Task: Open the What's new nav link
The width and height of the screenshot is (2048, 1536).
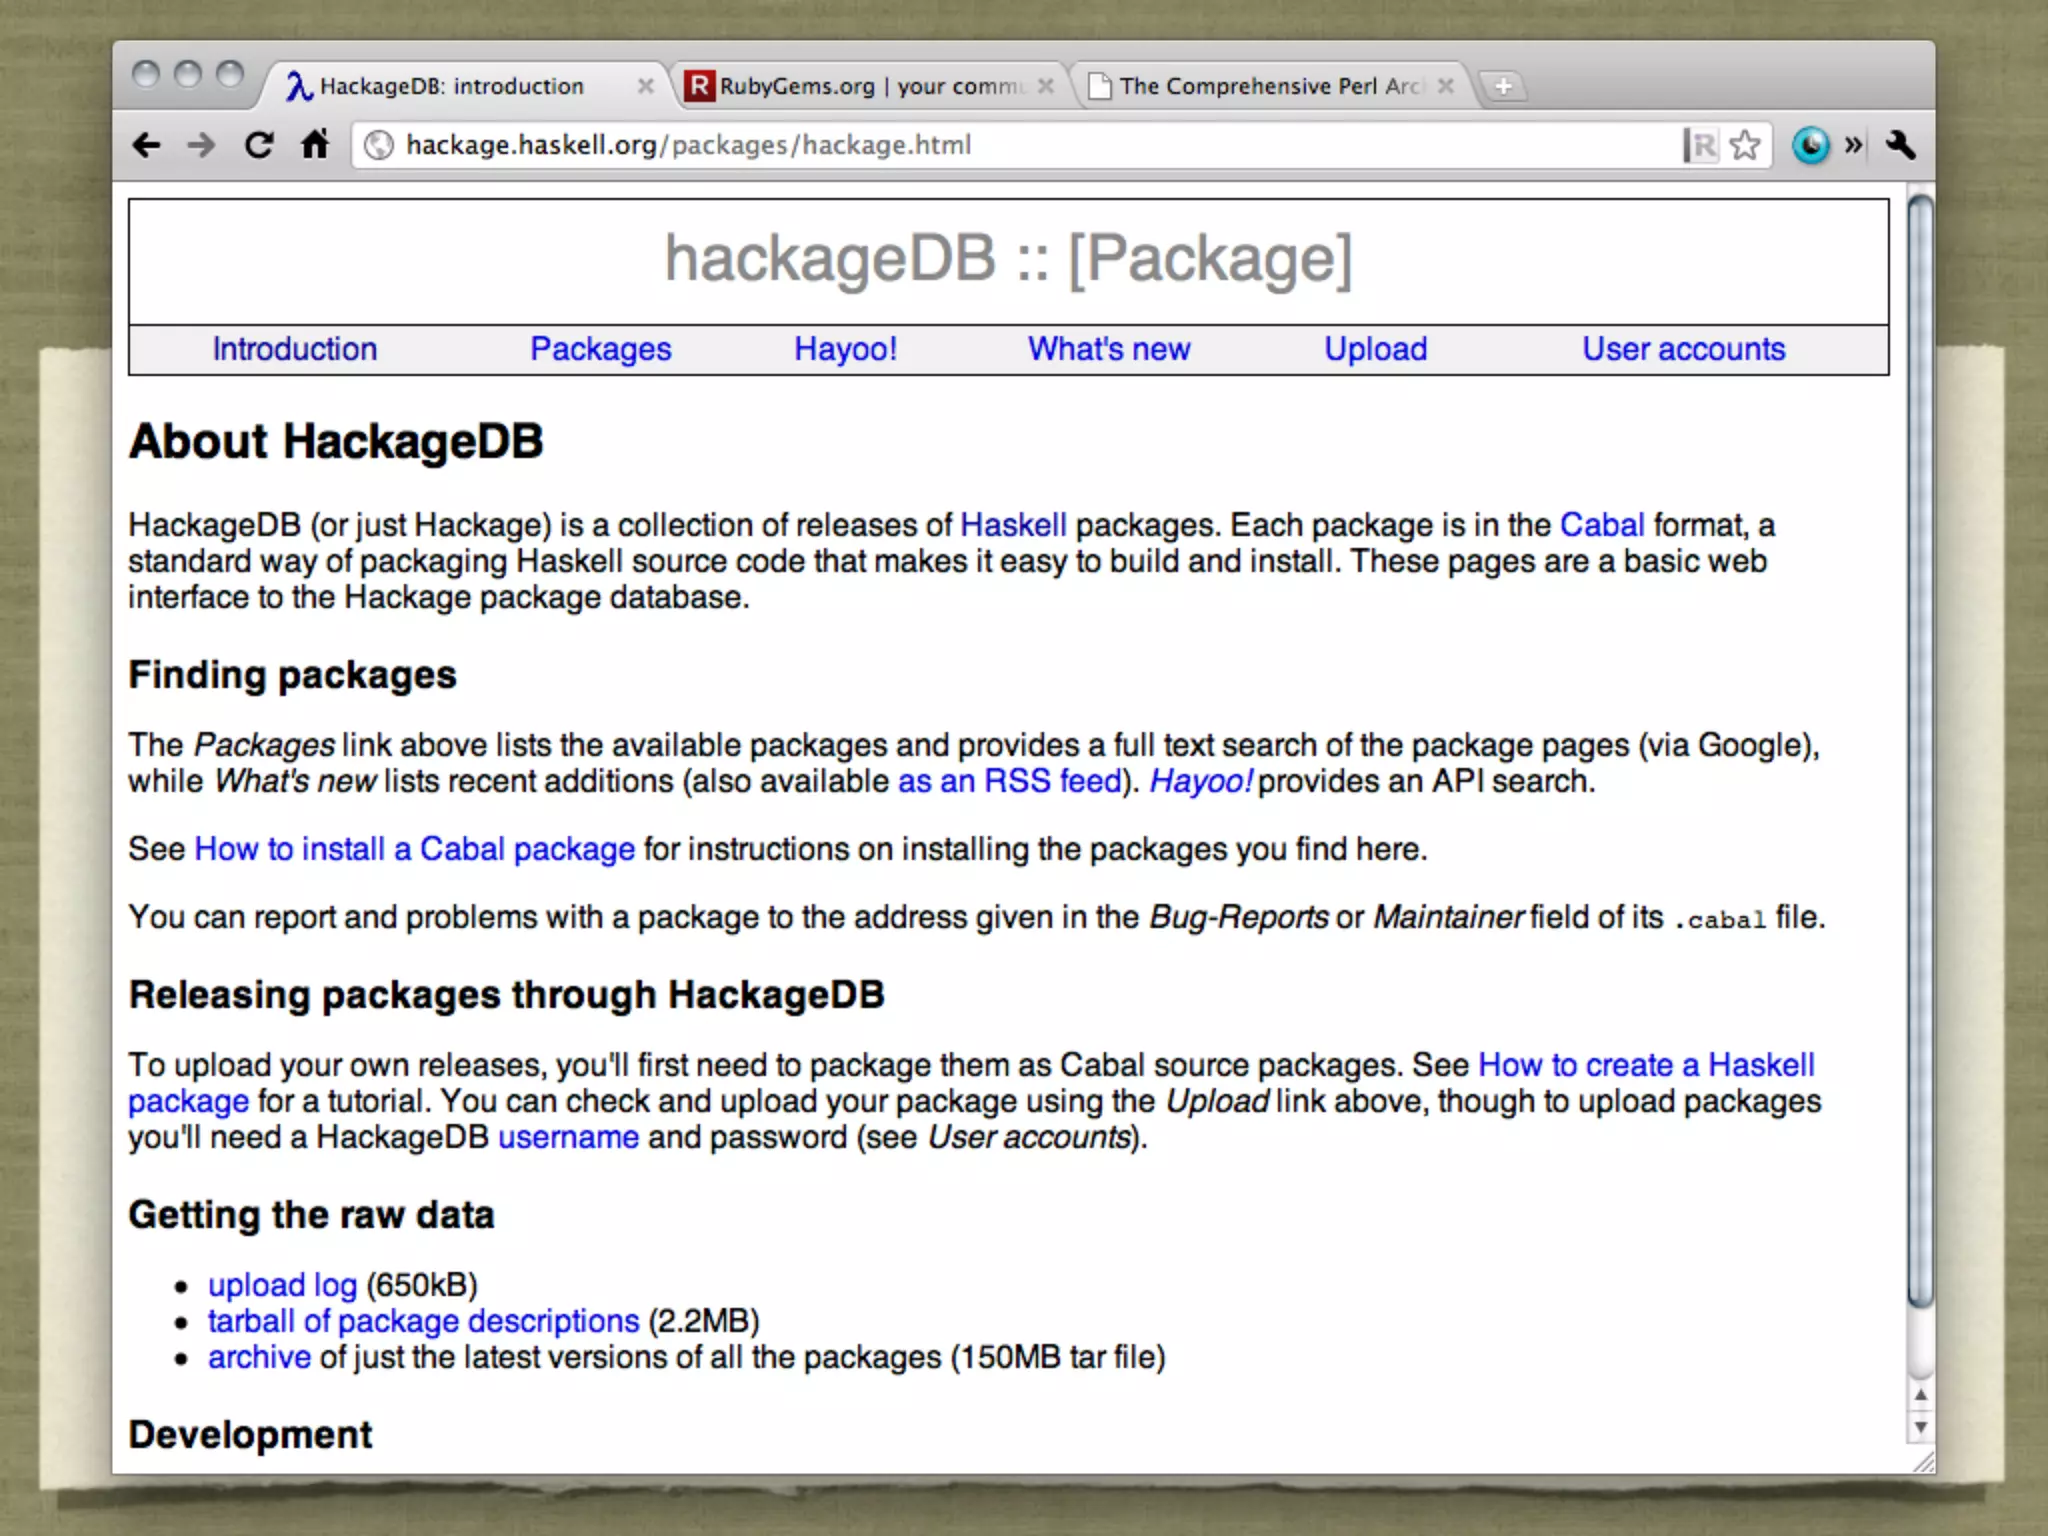Action: point(1109,349)
